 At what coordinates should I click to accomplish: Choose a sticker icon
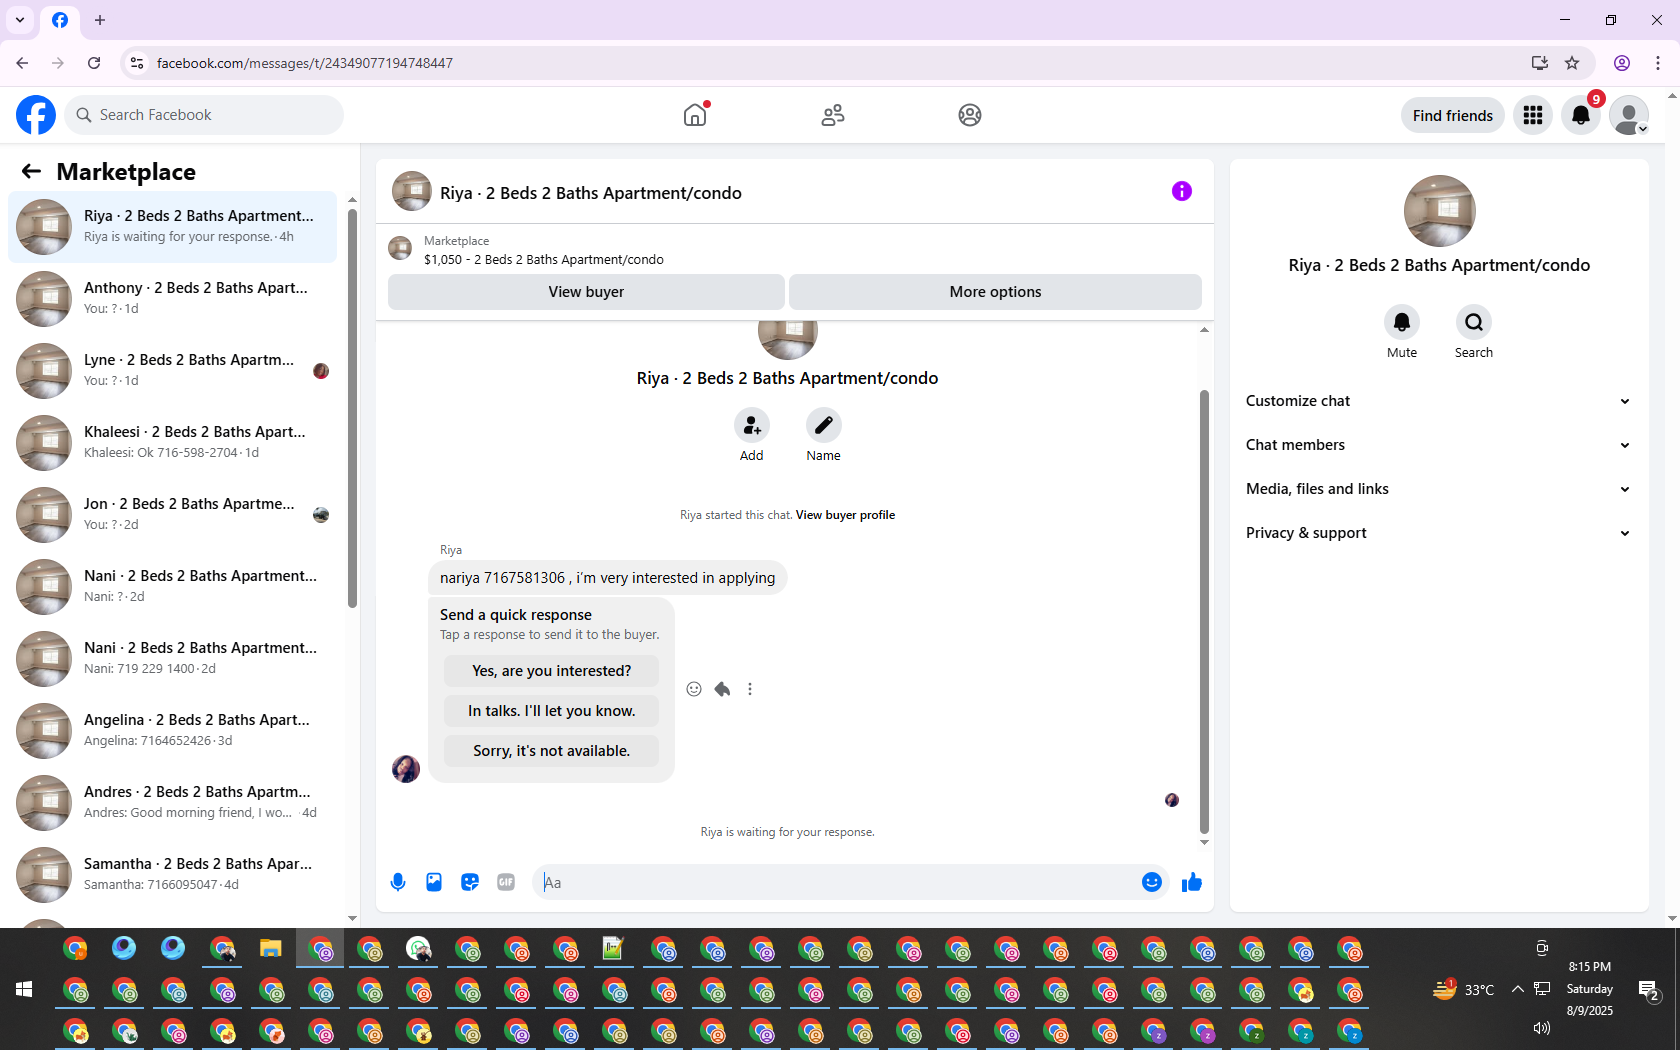[470, 882]
